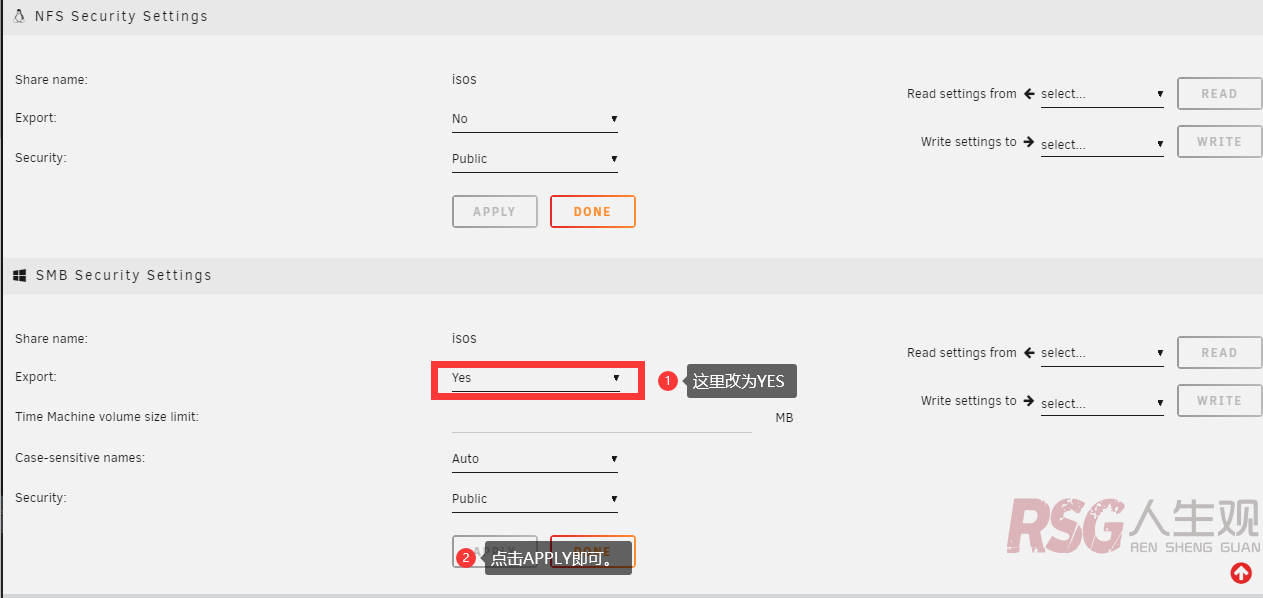The width and height of the screenshot is (1263, 598).
Task: Open NFS Write settings to select dropdown
Action: [x=1102, y=145]
